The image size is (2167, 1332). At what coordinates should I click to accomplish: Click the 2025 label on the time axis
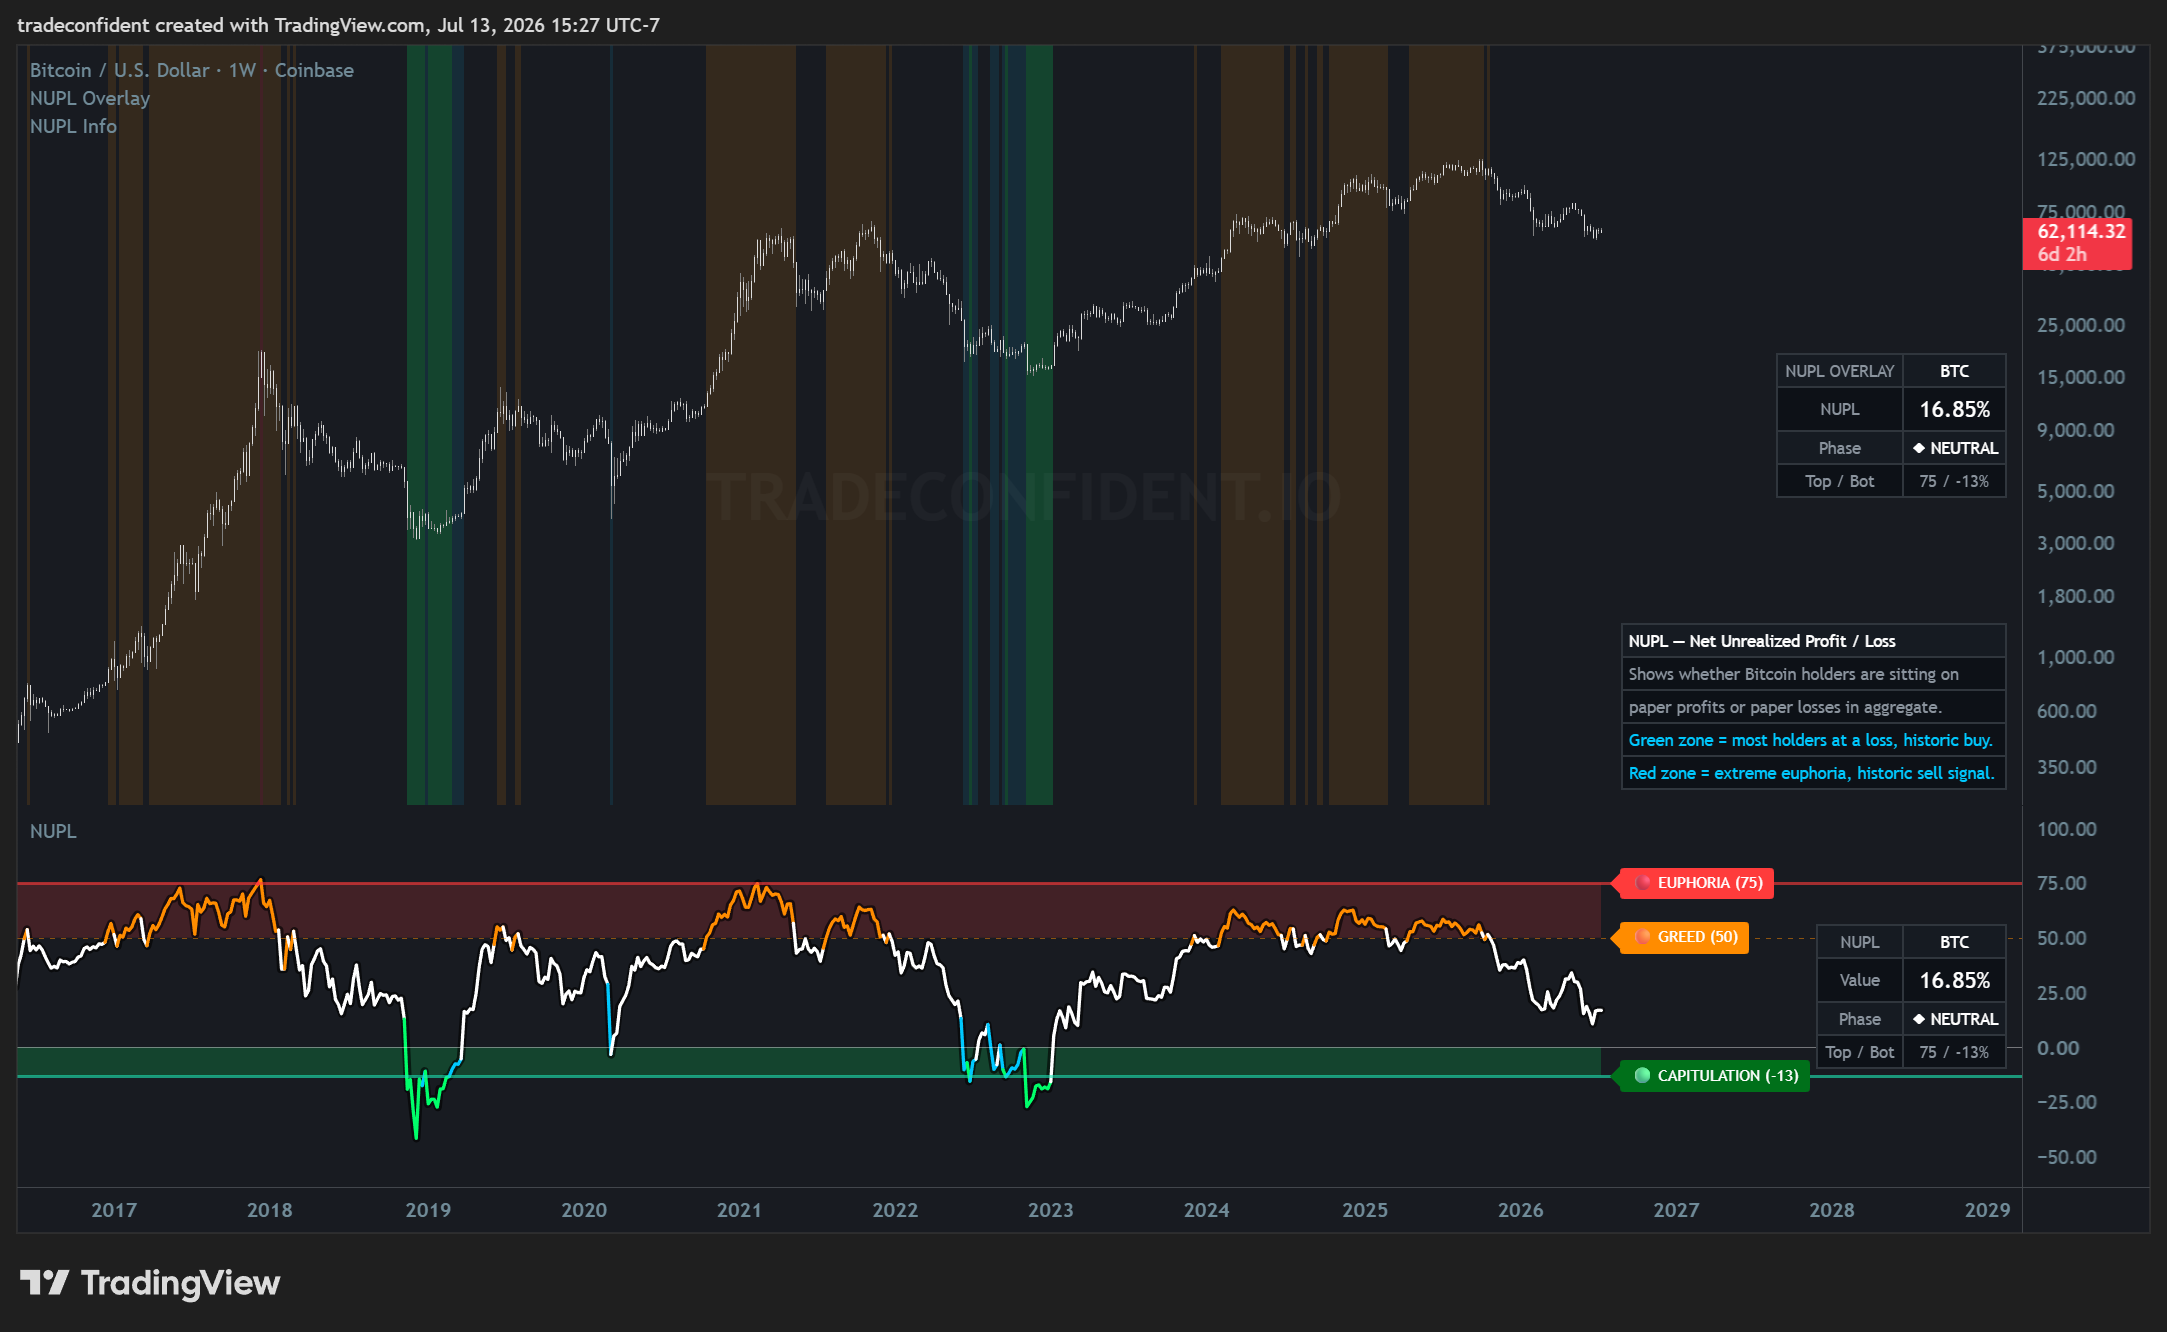(1365, 1210)
